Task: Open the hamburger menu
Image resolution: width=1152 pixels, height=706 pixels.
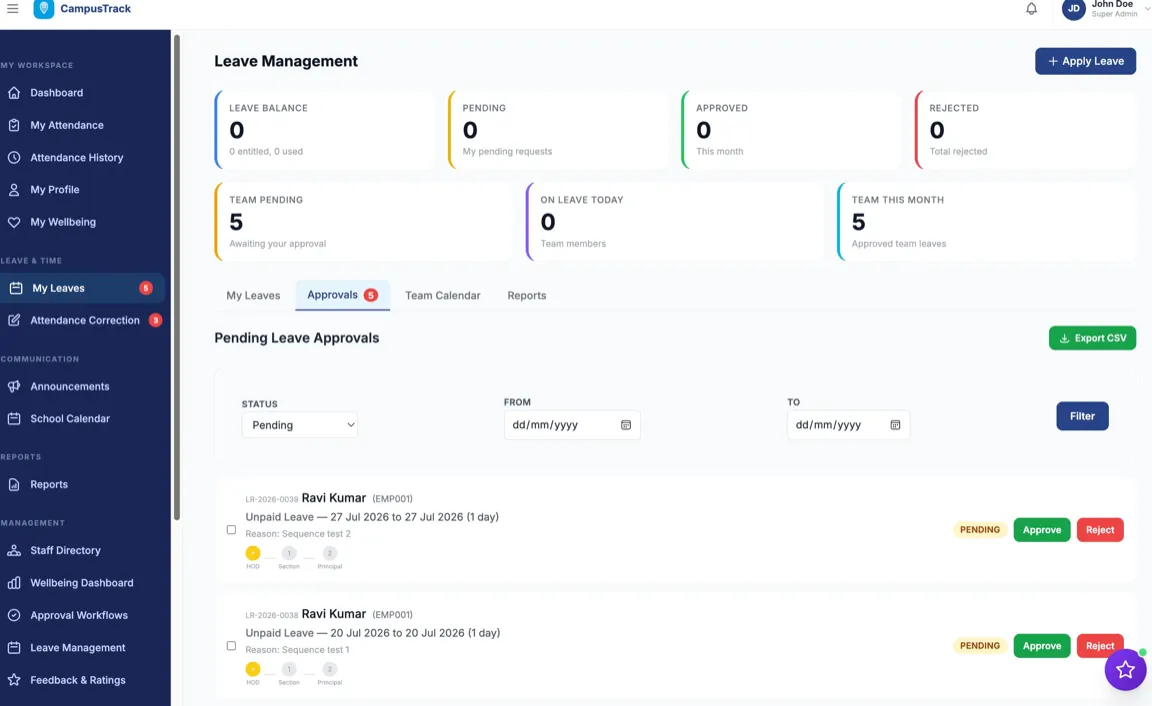Action: (13, 8)
